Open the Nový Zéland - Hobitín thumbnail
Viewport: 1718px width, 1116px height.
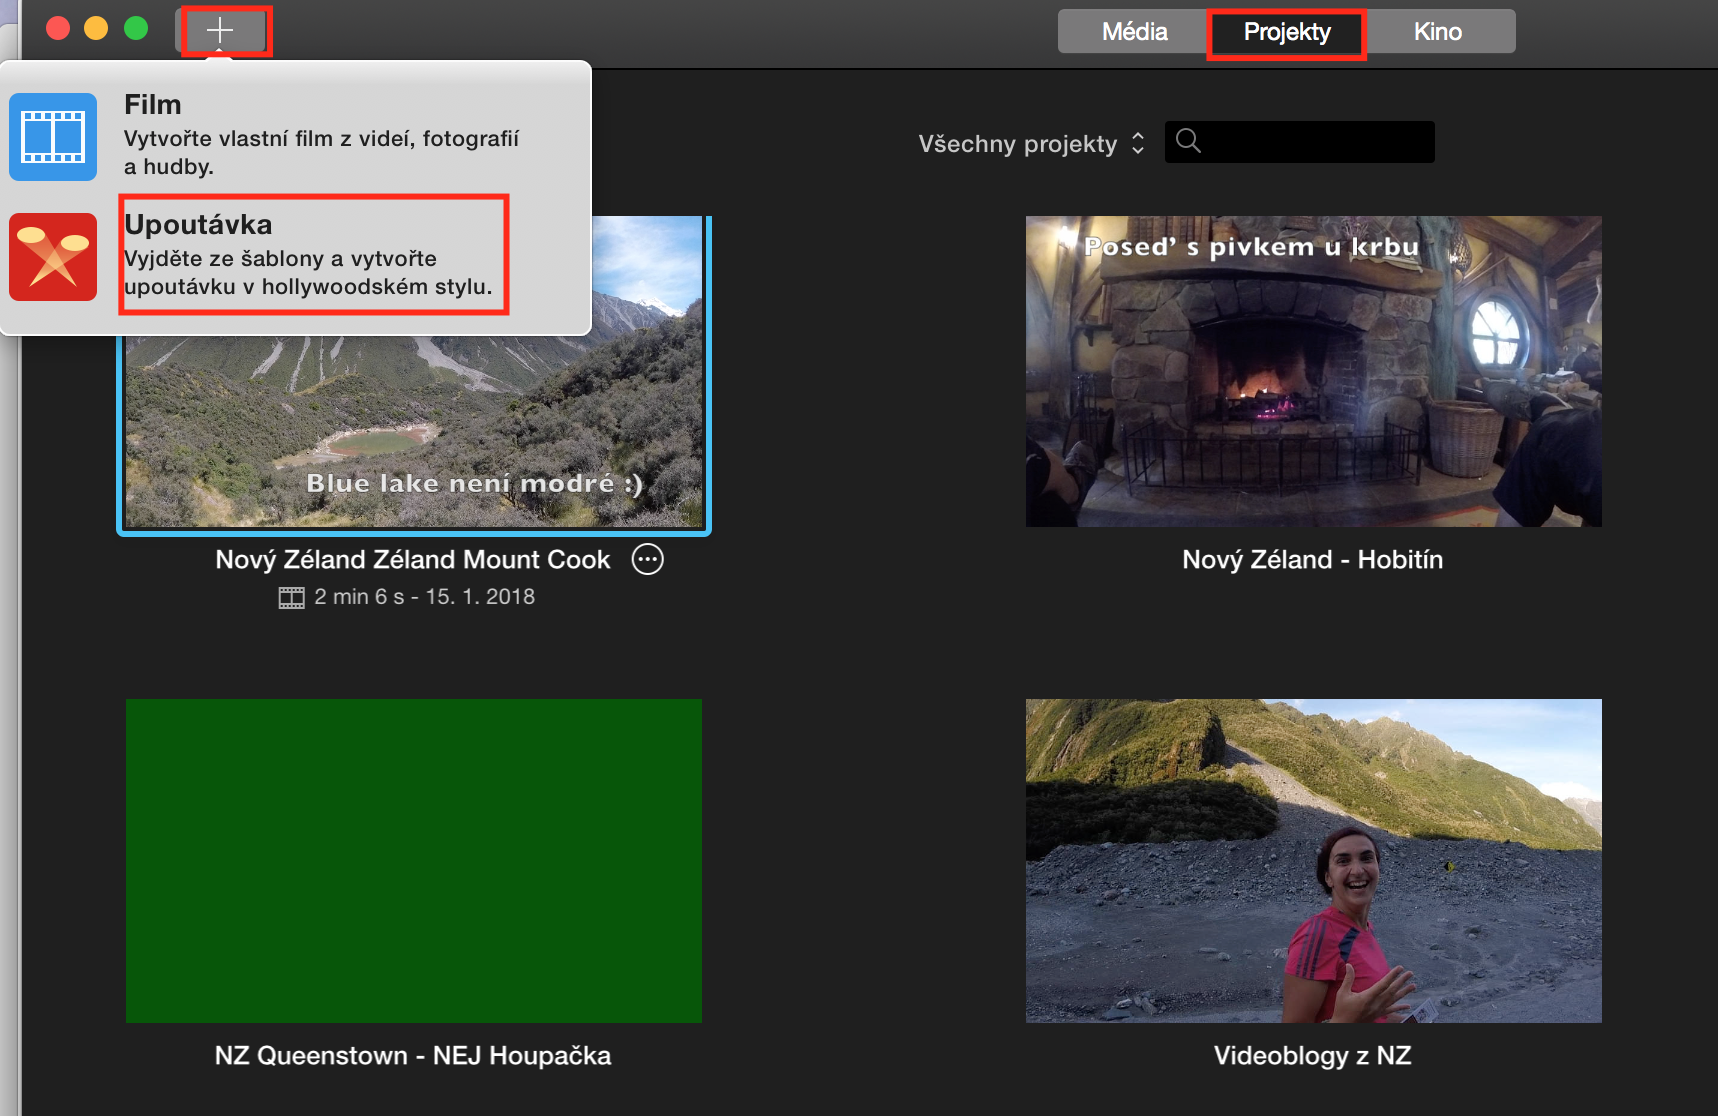coord(1313,371)
